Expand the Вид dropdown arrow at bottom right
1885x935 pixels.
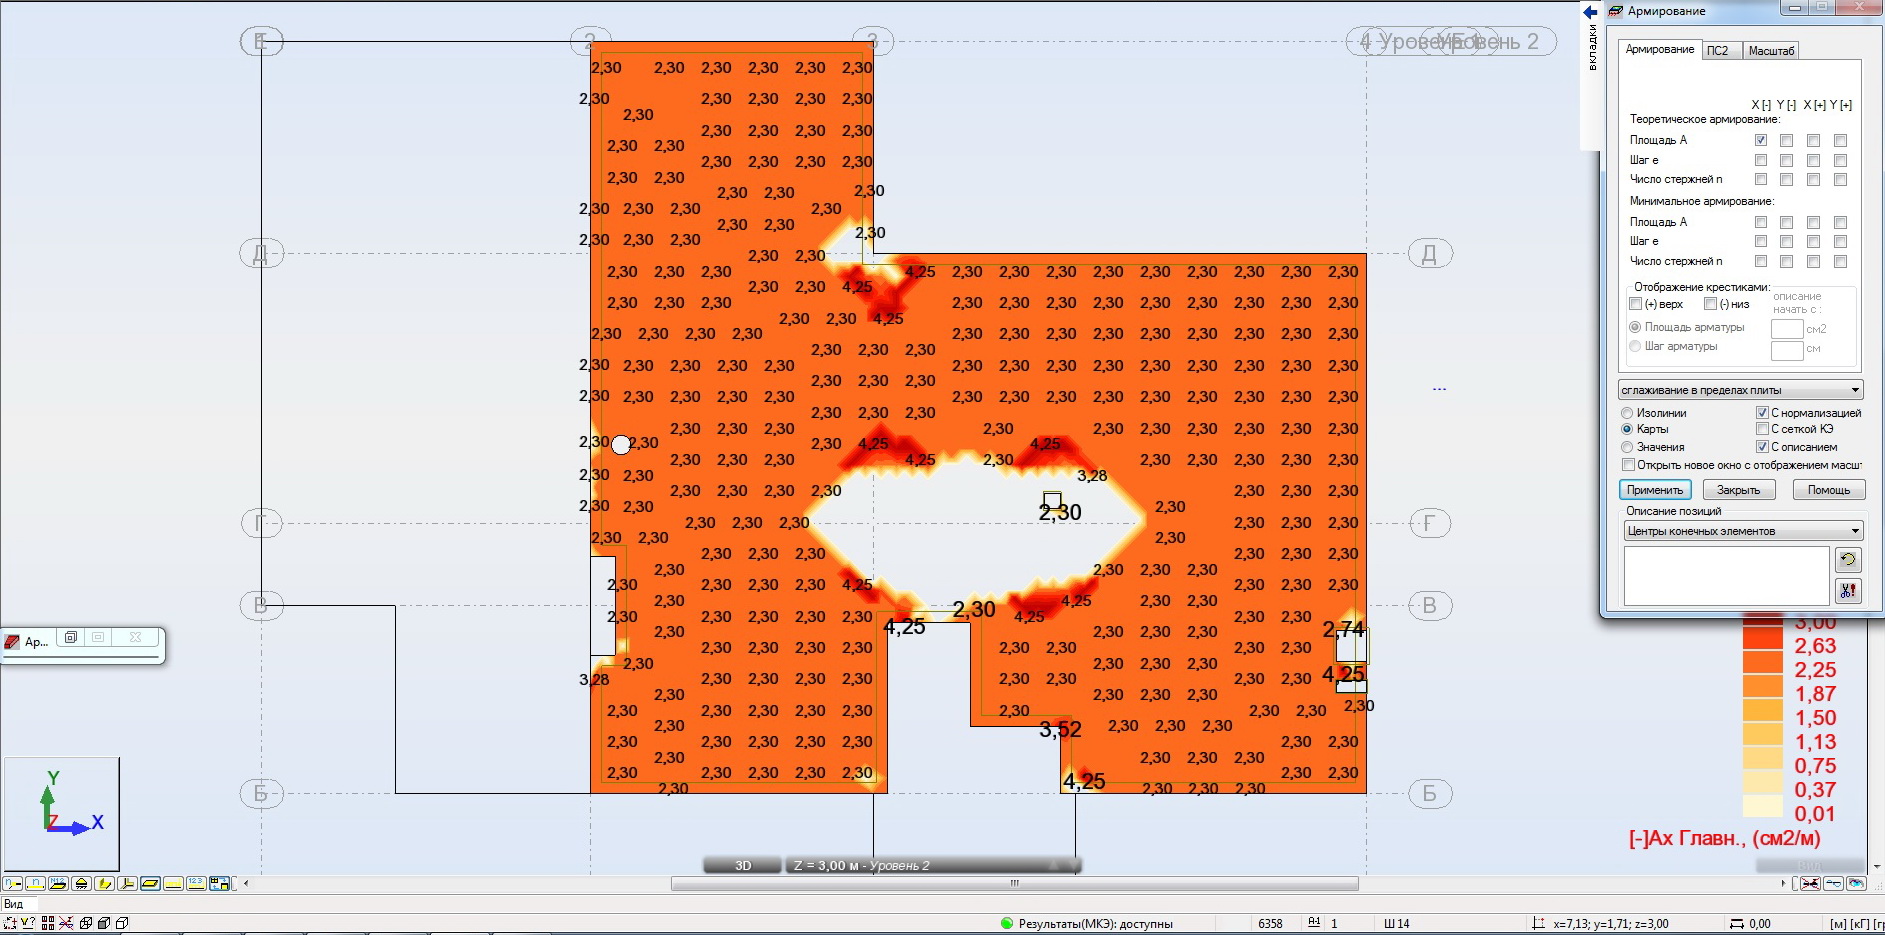click(1877, 867)
